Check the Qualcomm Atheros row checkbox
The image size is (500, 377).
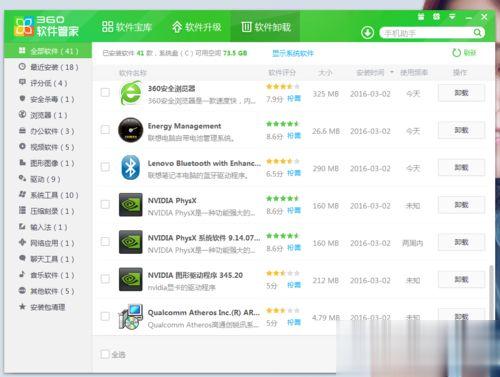[105, 316]
